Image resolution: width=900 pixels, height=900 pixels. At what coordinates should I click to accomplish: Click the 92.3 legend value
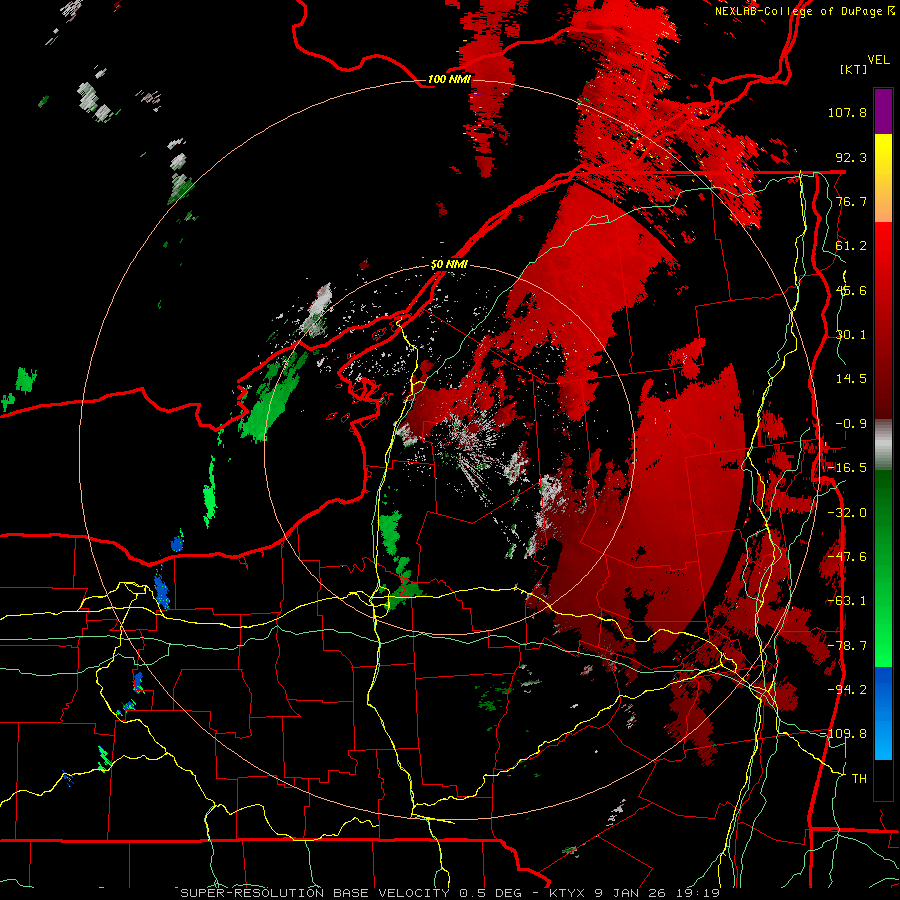point(851,157)
